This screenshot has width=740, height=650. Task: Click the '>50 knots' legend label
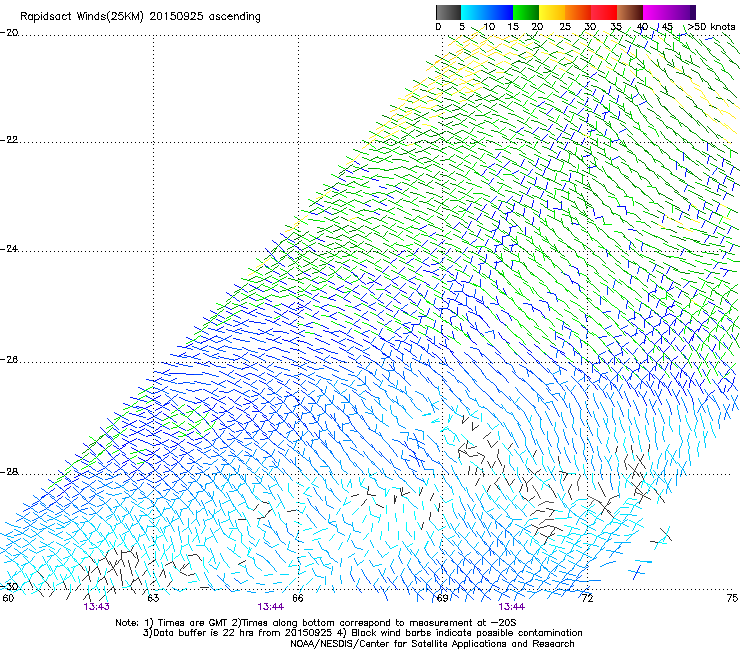point(711,26)
